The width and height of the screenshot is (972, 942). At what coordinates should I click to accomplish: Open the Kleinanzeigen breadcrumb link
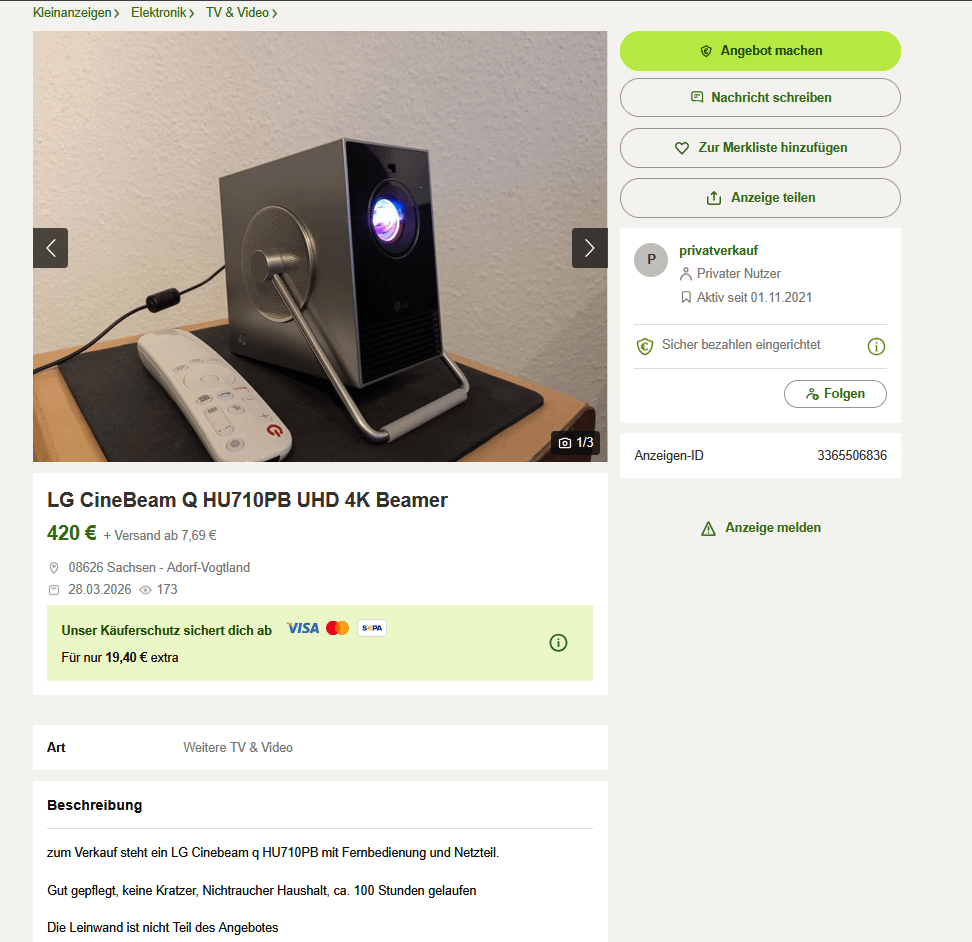click(72, 12)
